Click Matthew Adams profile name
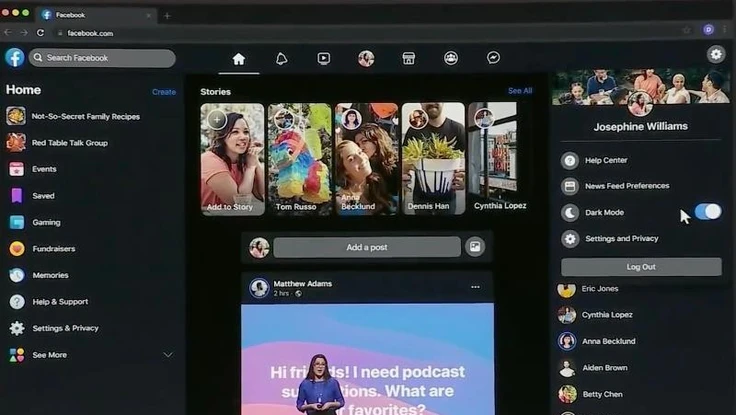The height and width of the screenshot is (415, 736). click(x=303, y=284)
